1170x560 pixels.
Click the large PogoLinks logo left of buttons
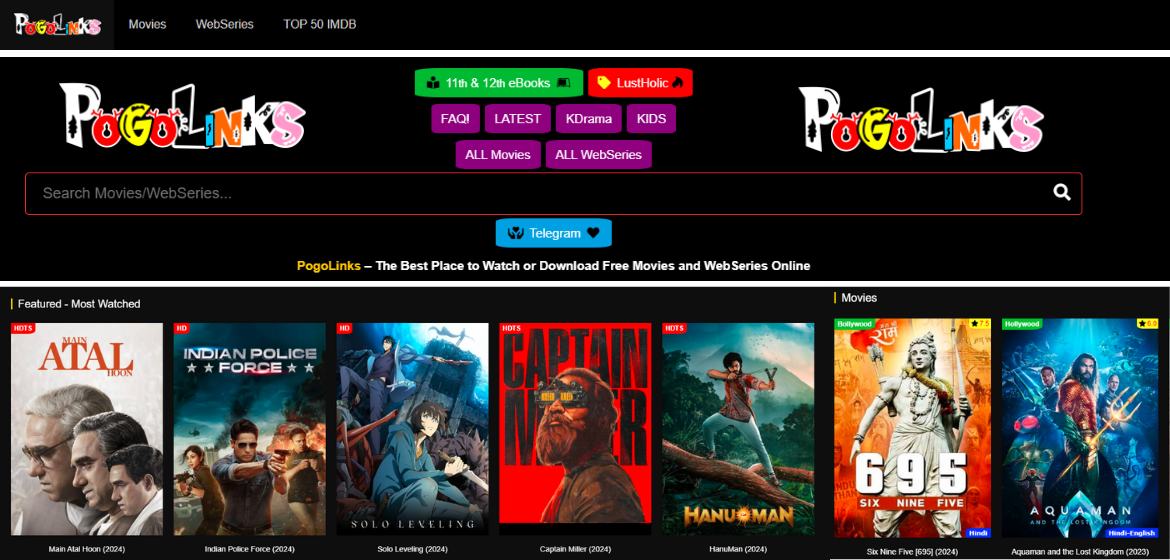click(x=182, y=116)
